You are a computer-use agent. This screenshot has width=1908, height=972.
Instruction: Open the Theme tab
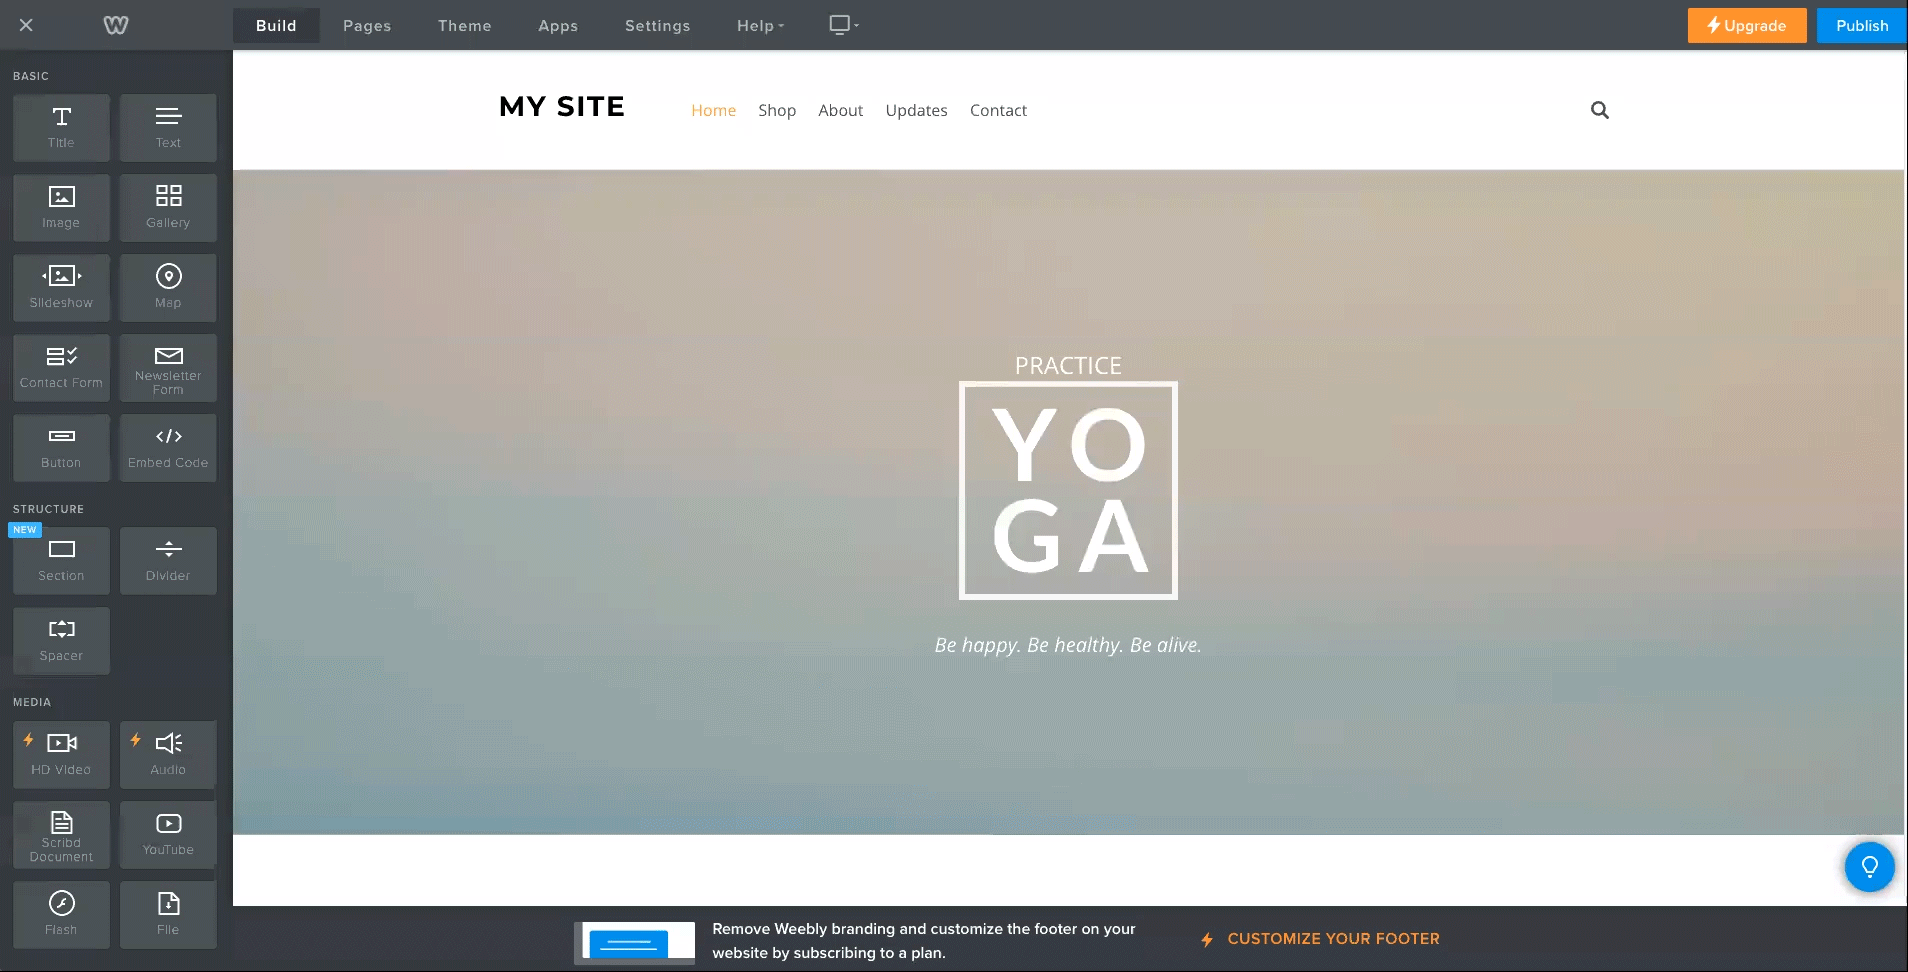[x=465, y=26]
